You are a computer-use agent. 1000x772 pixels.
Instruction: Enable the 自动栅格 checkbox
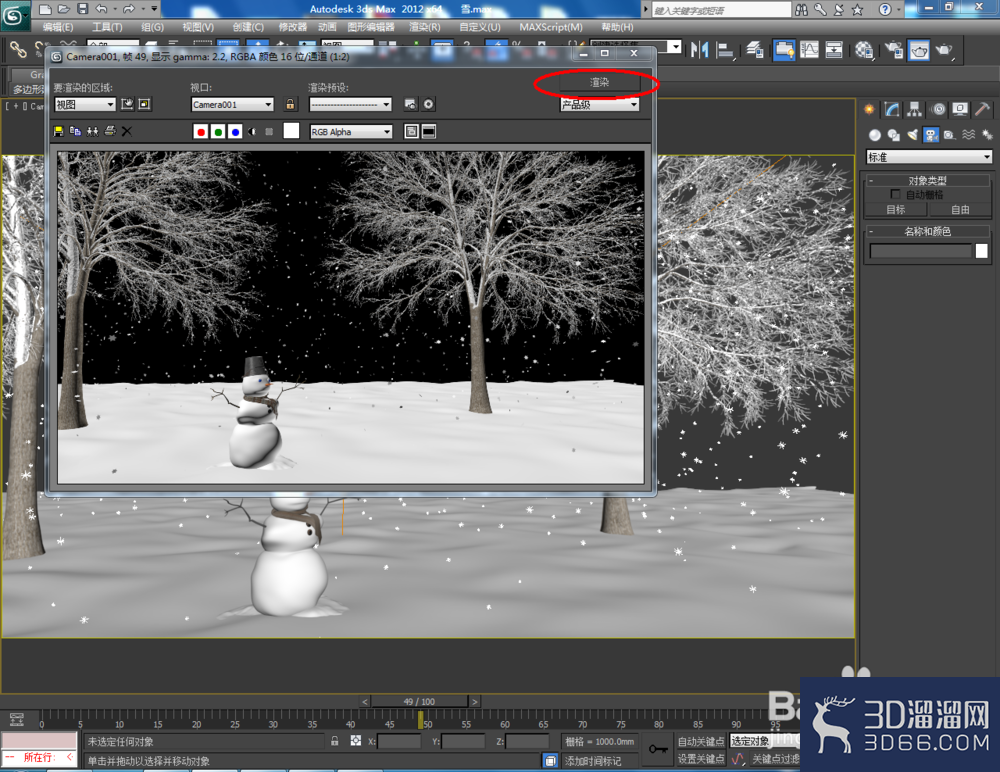(x=895, y=194)
